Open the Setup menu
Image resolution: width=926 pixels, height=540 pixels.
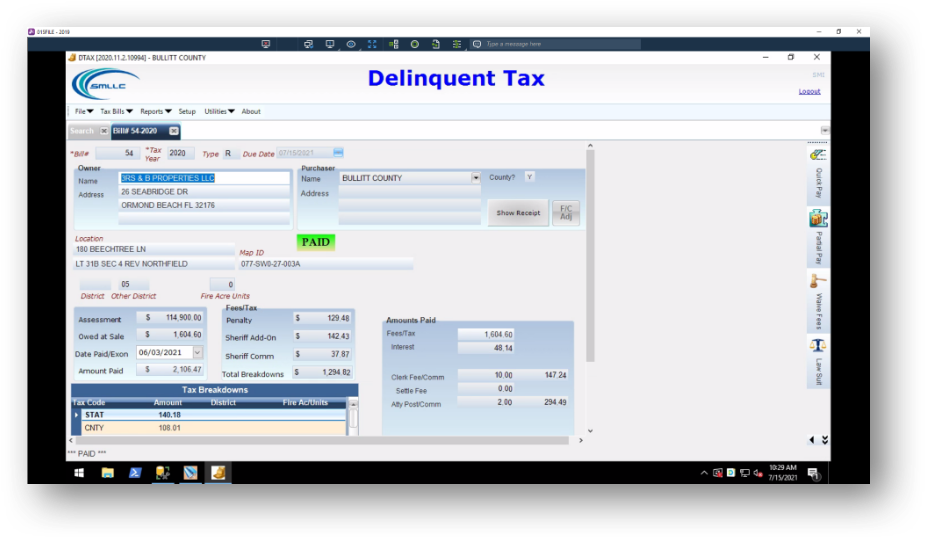[187, 111]
